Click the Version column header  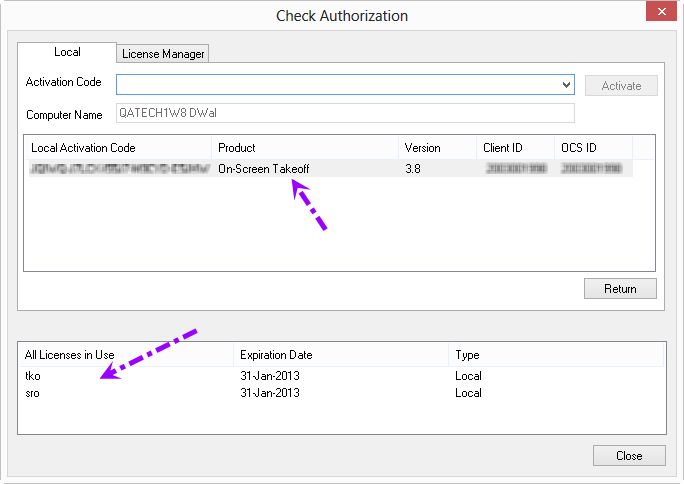pos(437,148)
